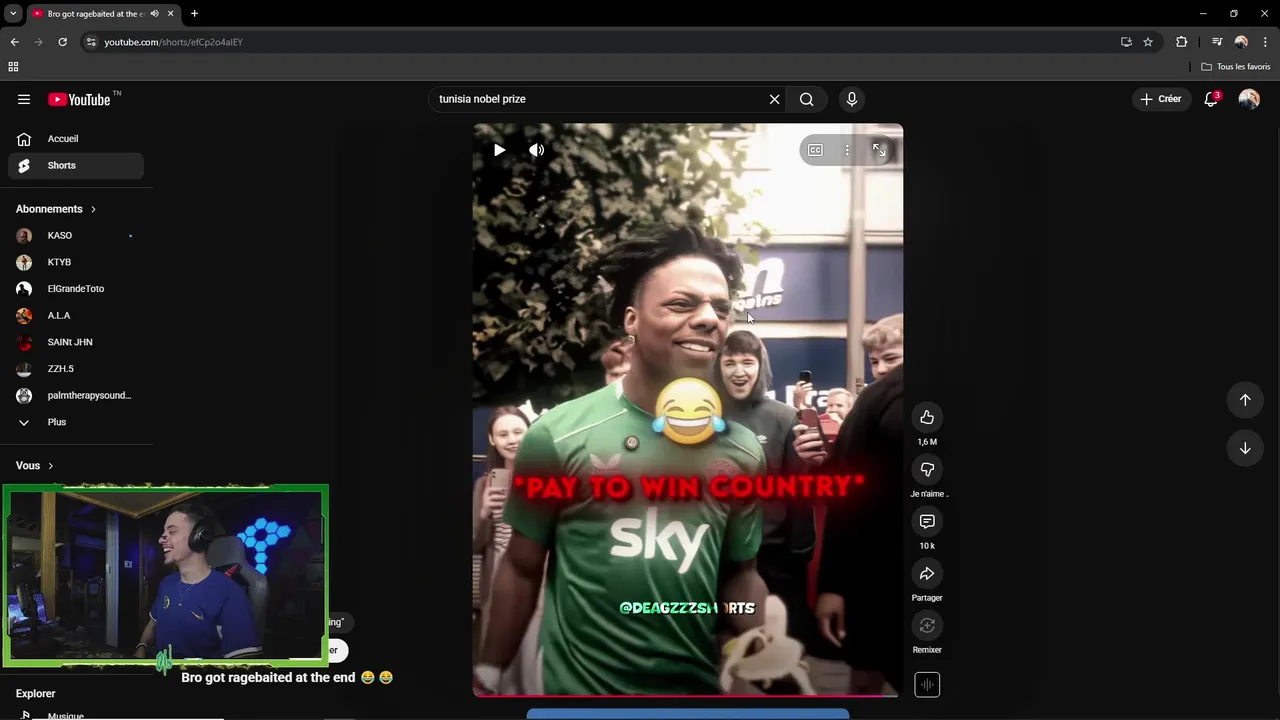Like the Short with thumbs up
The image size is (1280, 720).
[927, 417]
